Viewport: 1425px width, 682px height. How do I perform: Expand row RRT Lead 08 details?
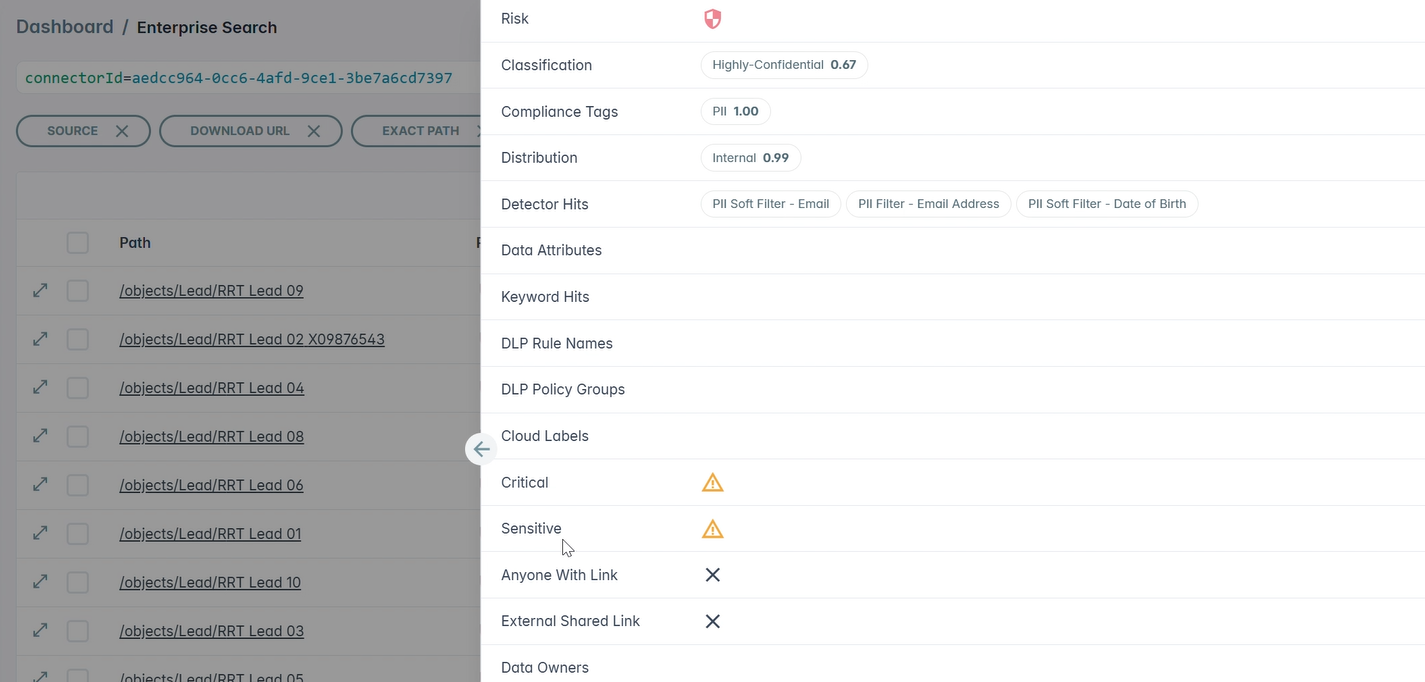(40, 436)
